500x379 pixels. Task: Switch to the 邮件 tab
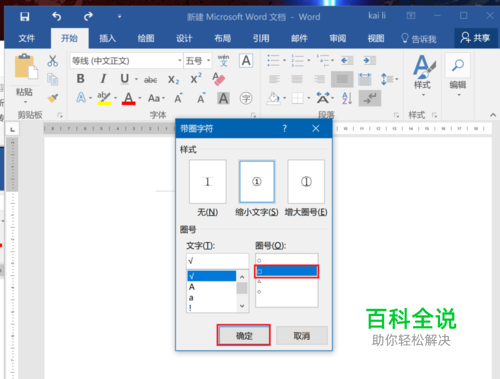coord(299,38)
